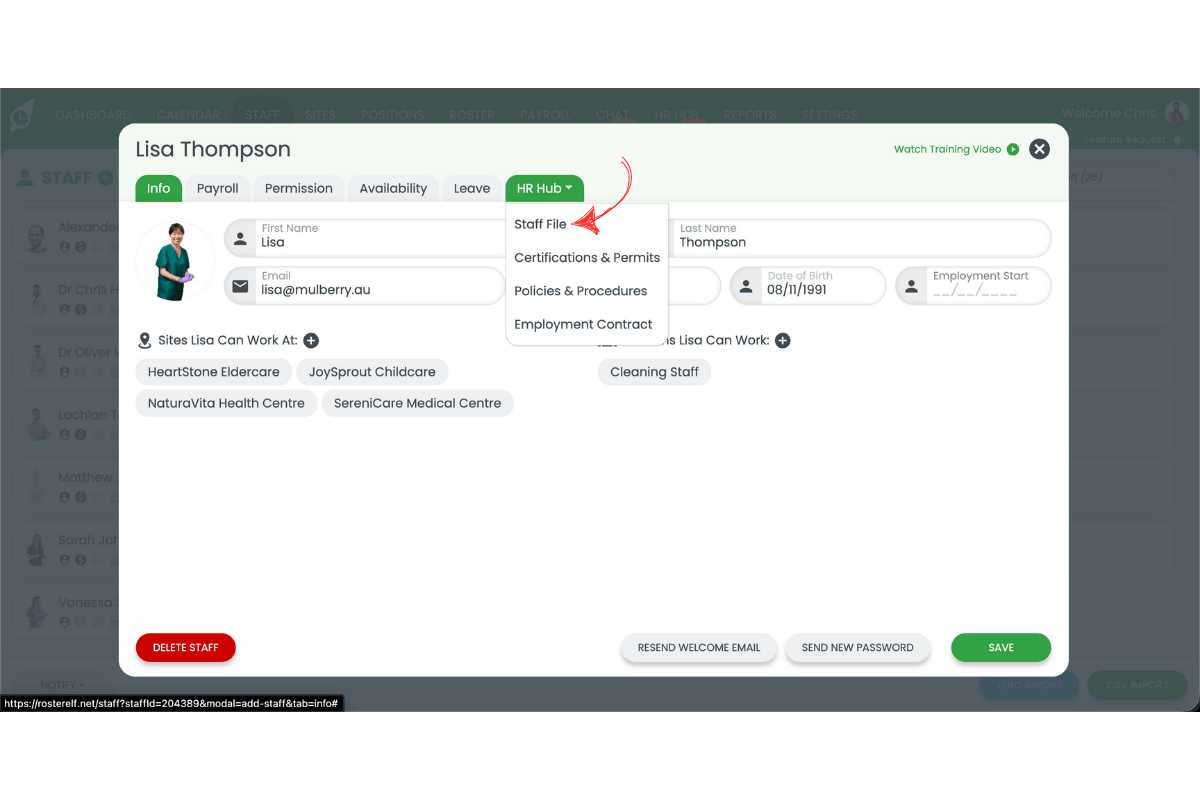
Task: Open the HR Hub dropdown
Action: point(544,188)
